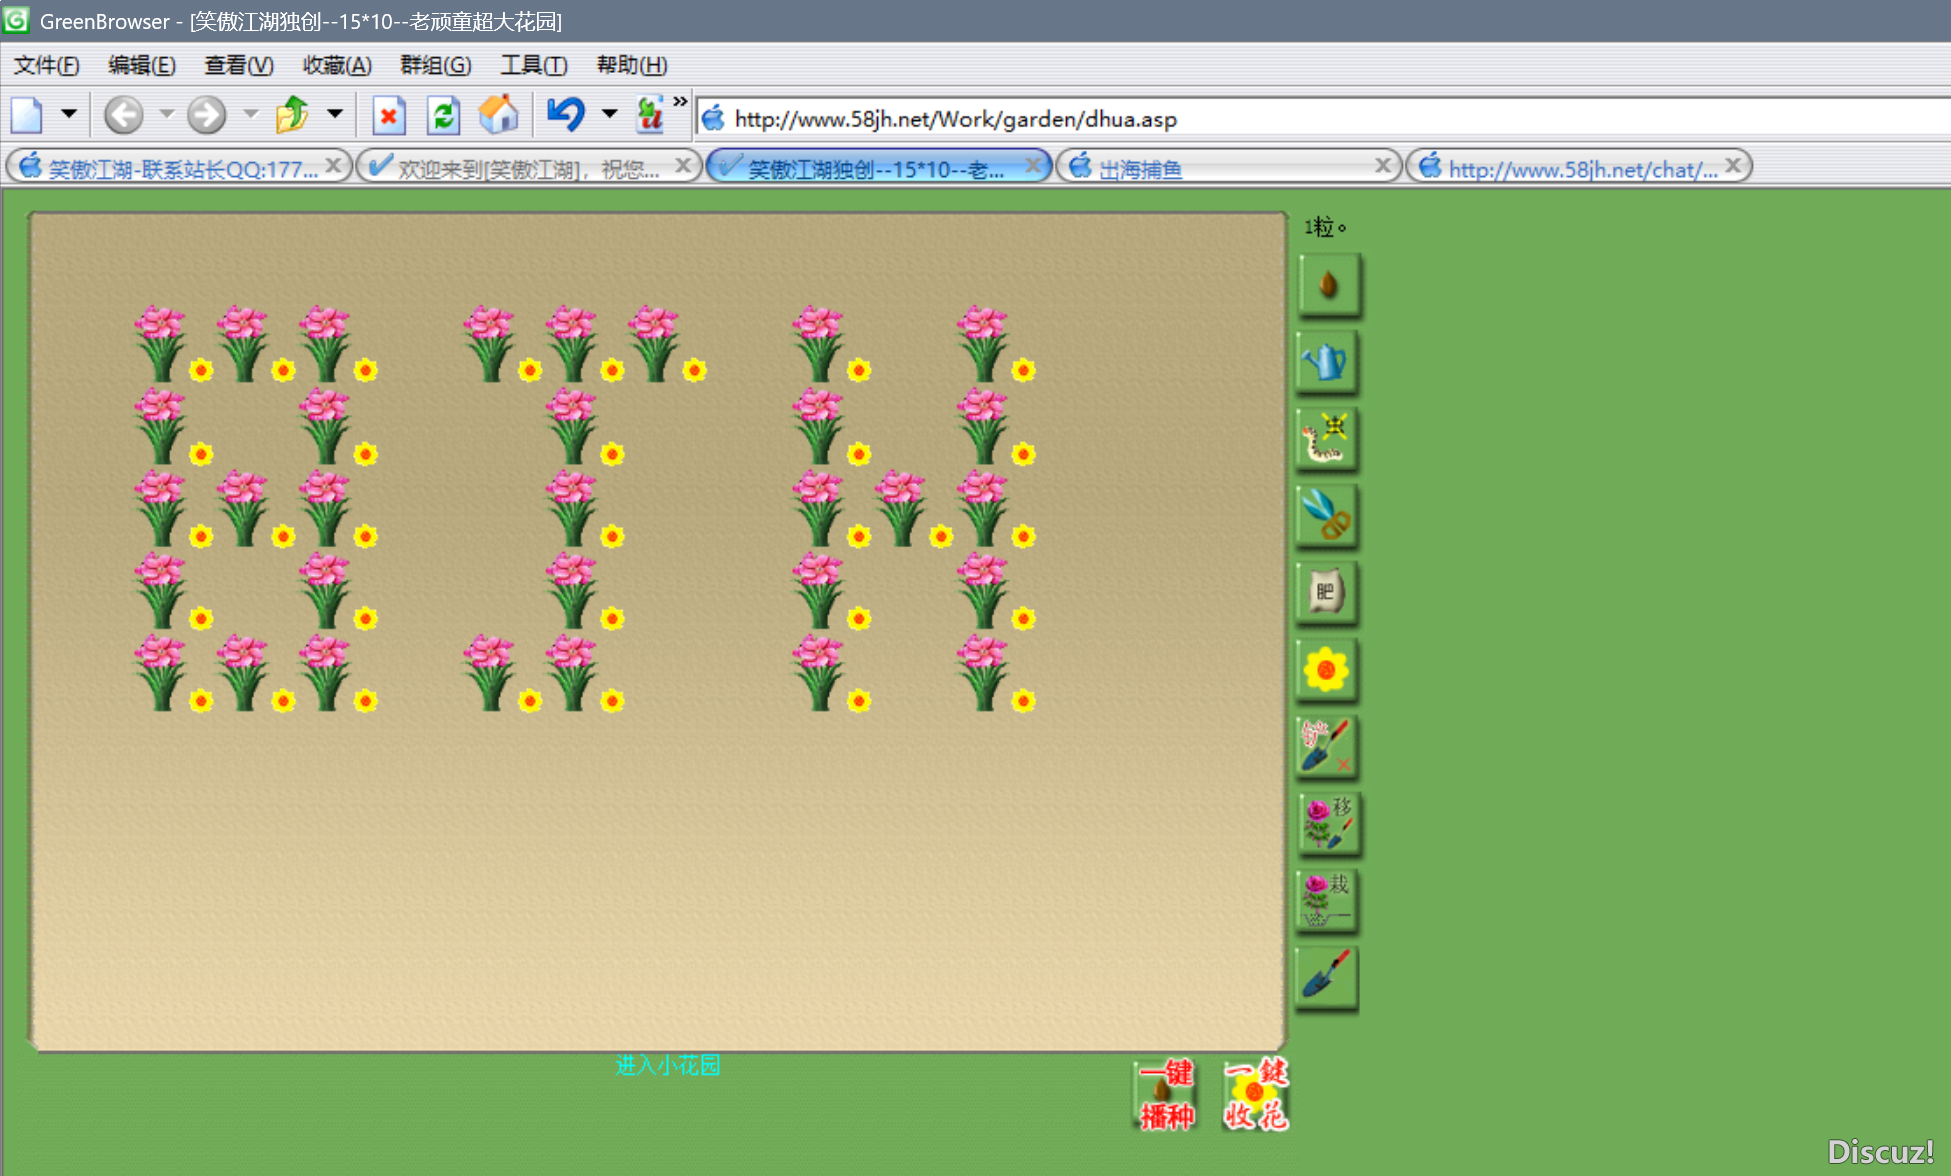Pick the move flower tool
This screenshot has width=1951, height=1176.
coord(1327,823)
